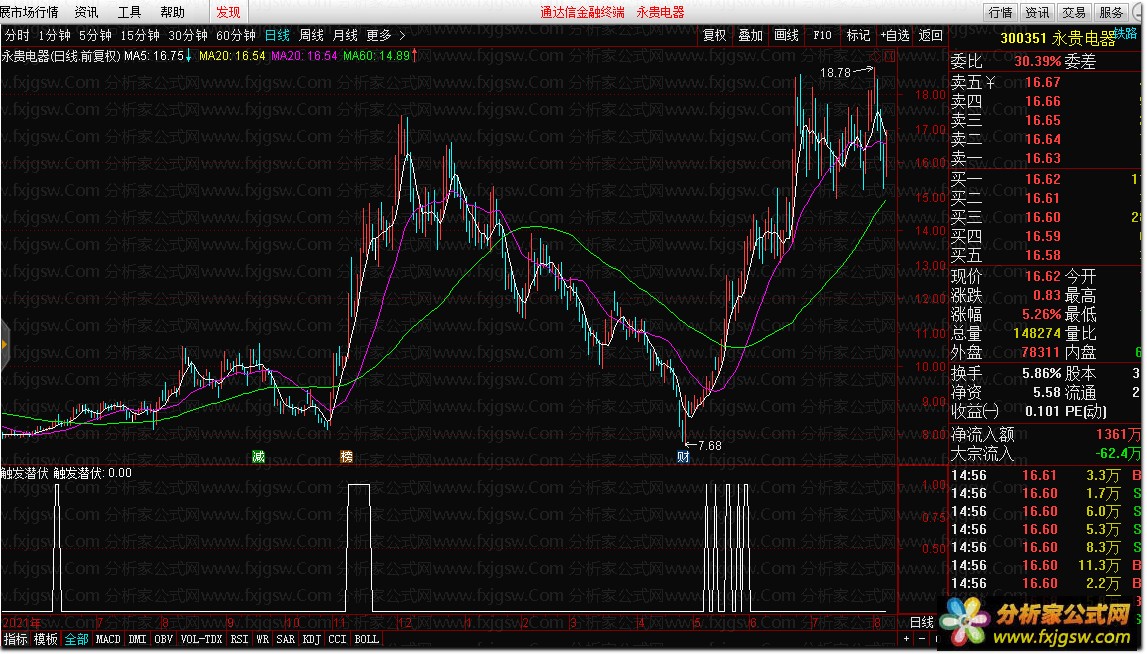Viewport: 1147px width, 654px height.
Task: Open the 工具 menu
Action: pyautogui.click(x=129, y=12)
